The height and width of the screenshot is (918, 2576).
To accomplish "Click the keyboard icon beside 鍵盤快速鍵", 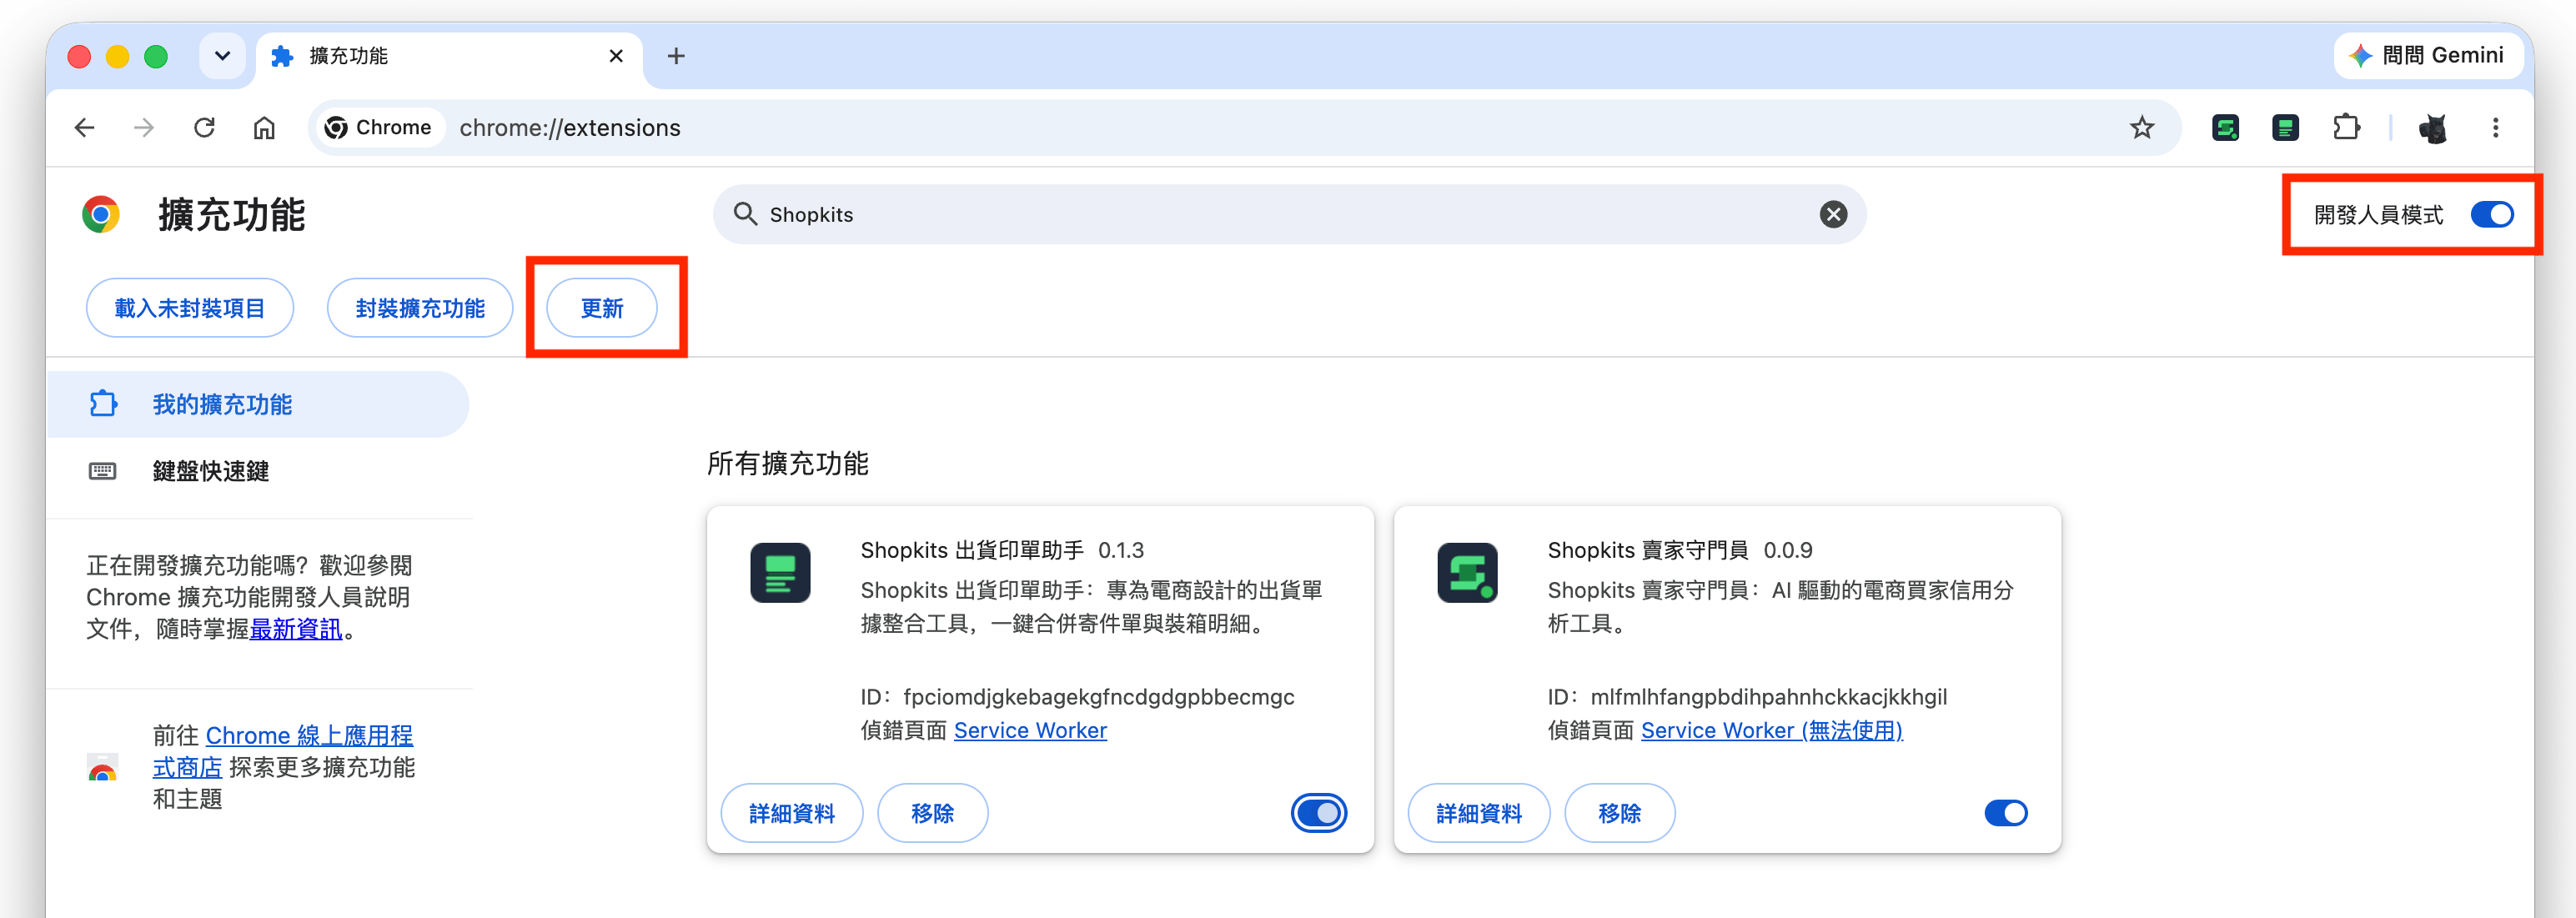I will click(x=103, y=471).
